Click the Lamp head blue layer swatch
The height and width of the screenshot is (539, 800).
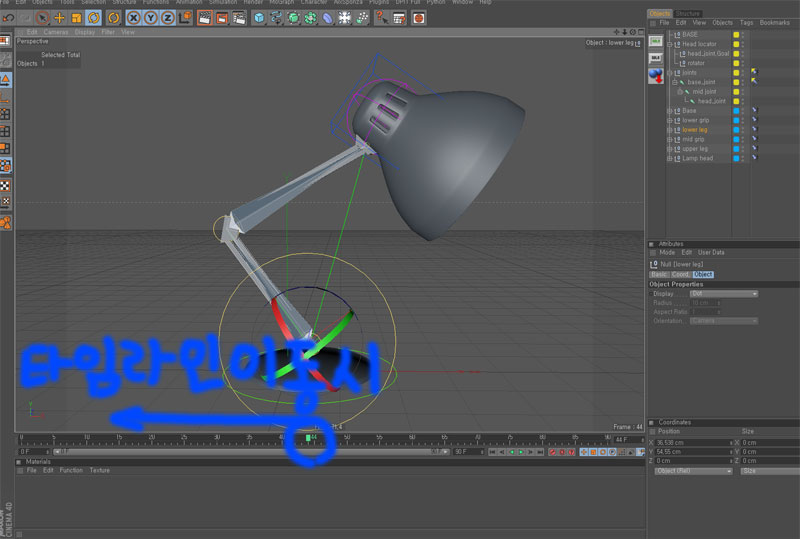click(736, 159)
